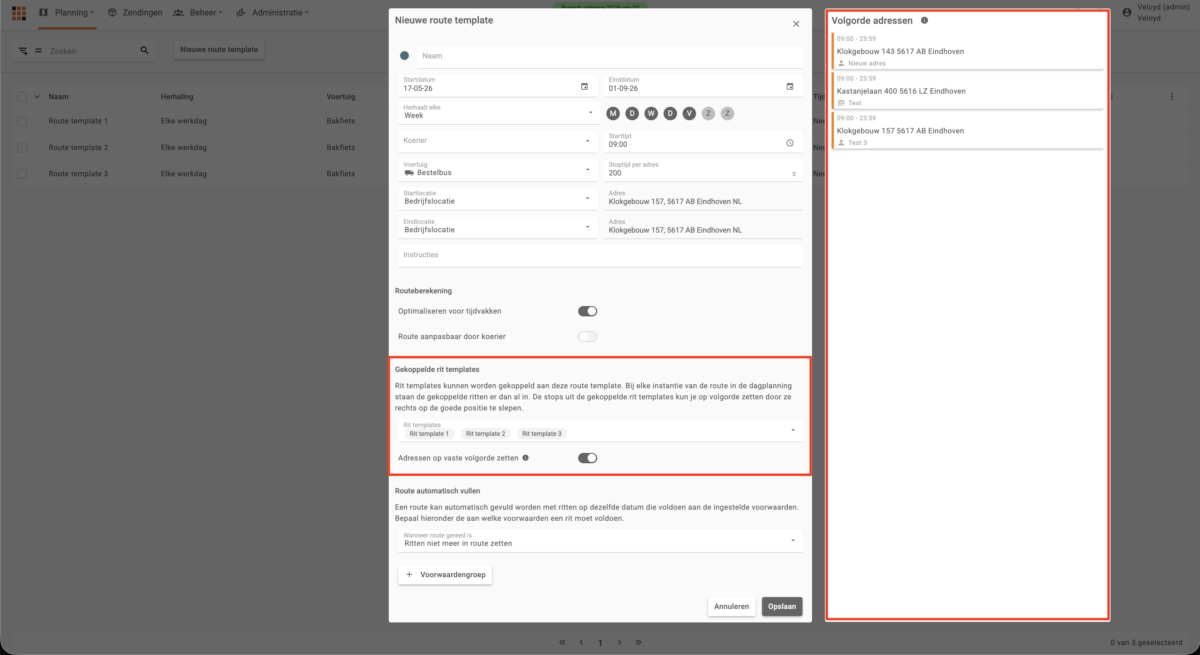Viewport: 1200px width, 655px height.
Task: Open the Beheer menu
Action: coord(197,12)
